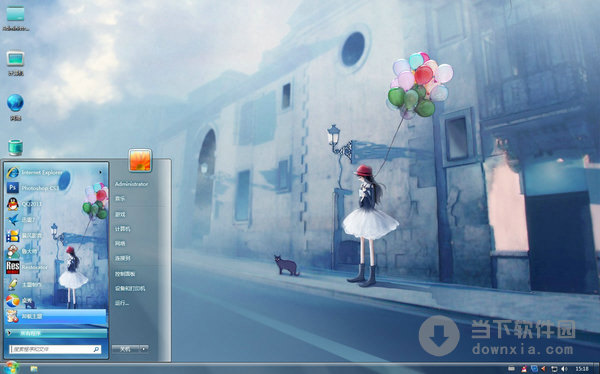Image resolution: width=600 pixels, height=374 pixels.
Task: Click the Start menu search box
Action: pos(55,349)
